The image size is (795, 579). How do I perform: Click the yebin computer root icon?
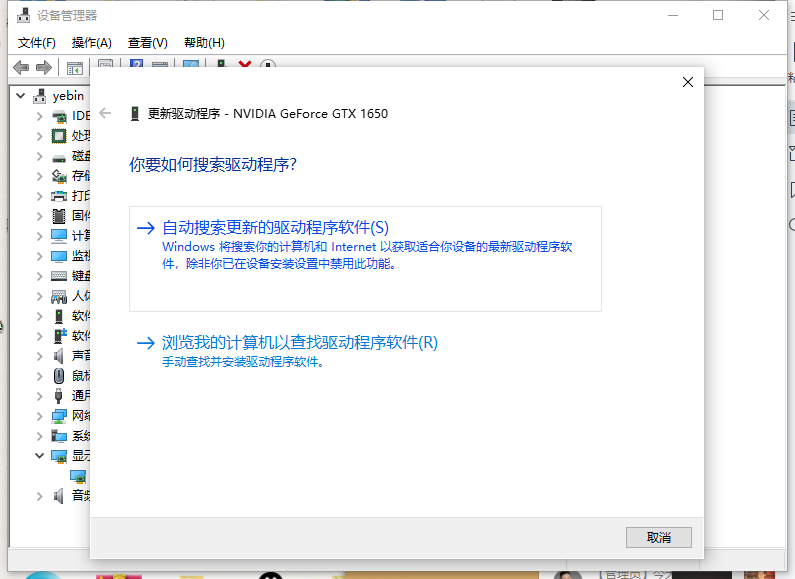point(40,96)
